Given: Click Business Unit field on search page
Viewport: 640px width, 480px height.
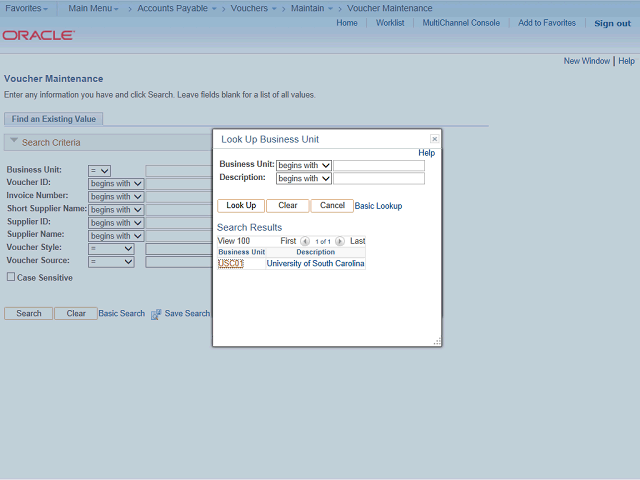Looking at the screenshot, I should pyautogui.click(x=179, y=171).
